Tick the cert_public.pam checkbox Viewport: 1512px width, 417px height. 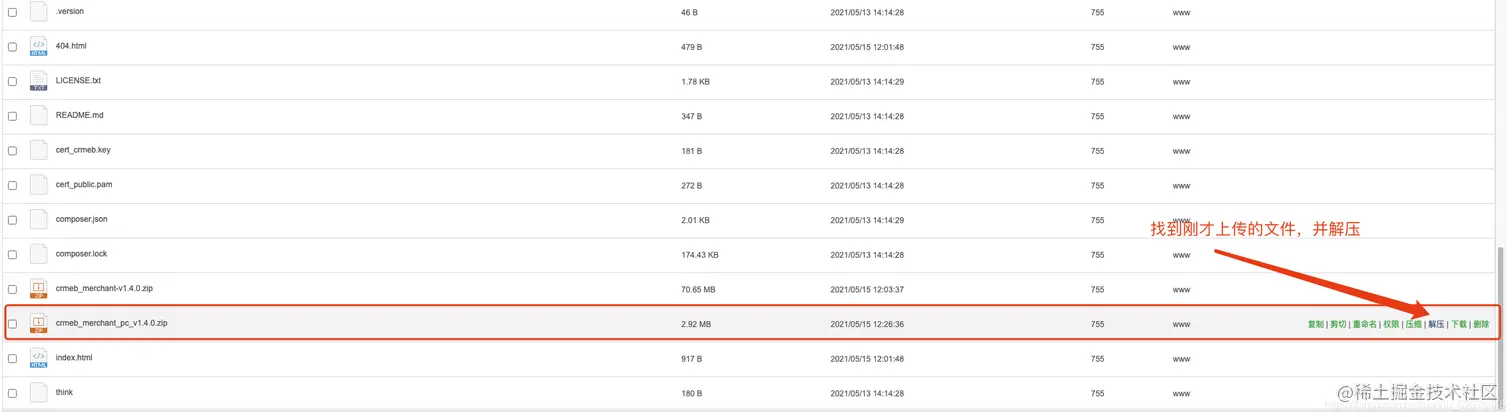pyautogui.click(x=13, y=186)
